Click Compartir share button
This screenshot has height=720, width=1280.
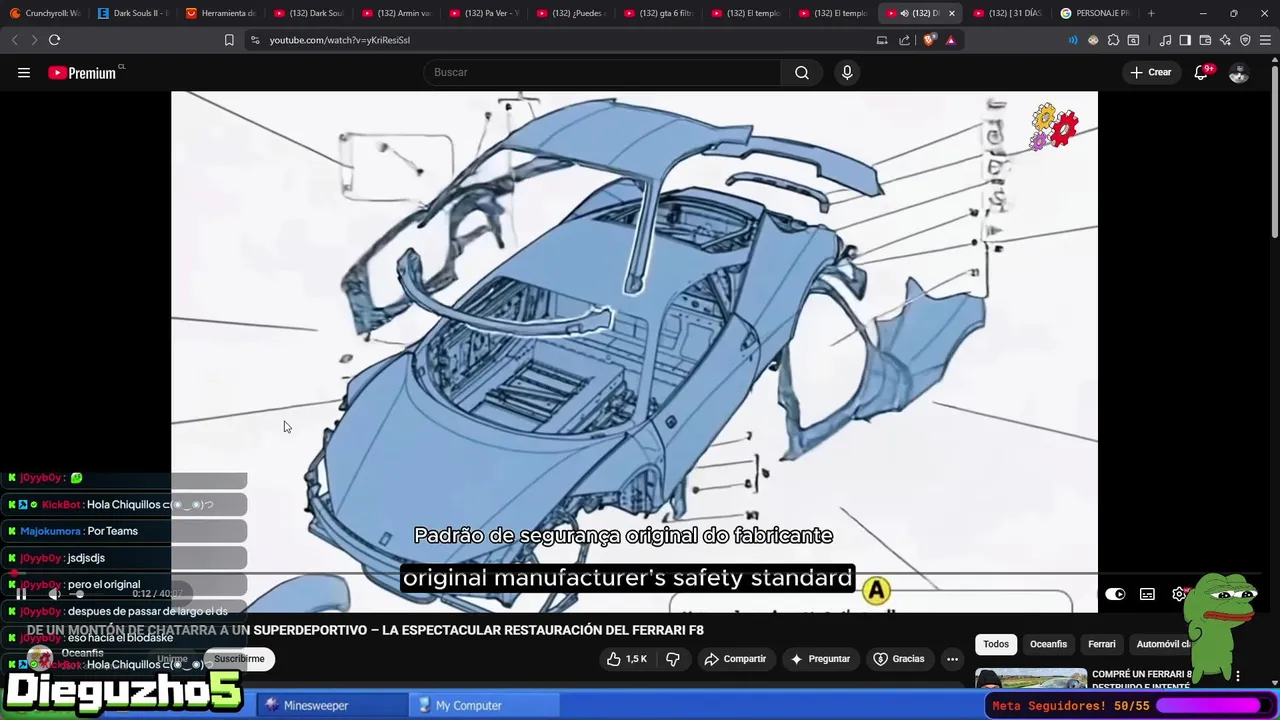[735, 659]
